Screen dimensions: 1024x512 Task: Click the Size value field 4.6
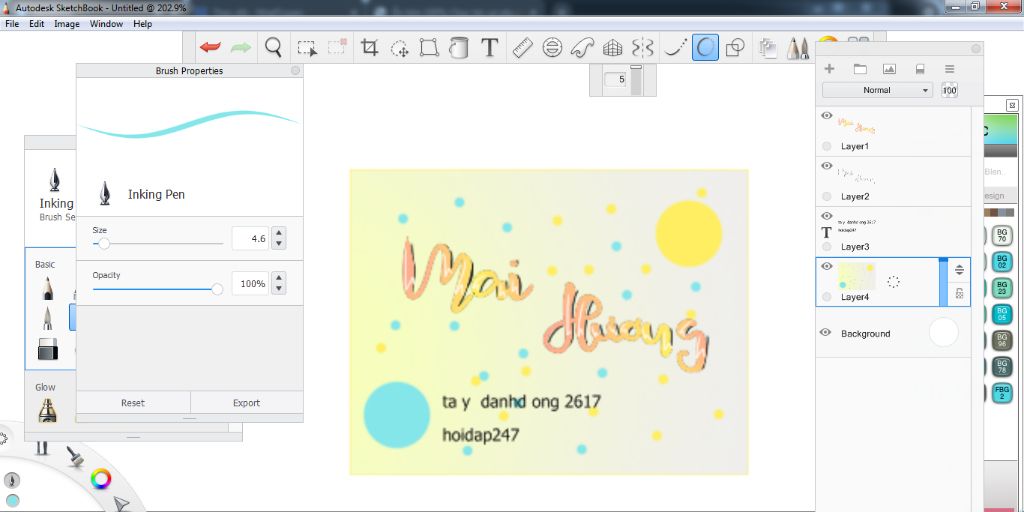[250, 239]
